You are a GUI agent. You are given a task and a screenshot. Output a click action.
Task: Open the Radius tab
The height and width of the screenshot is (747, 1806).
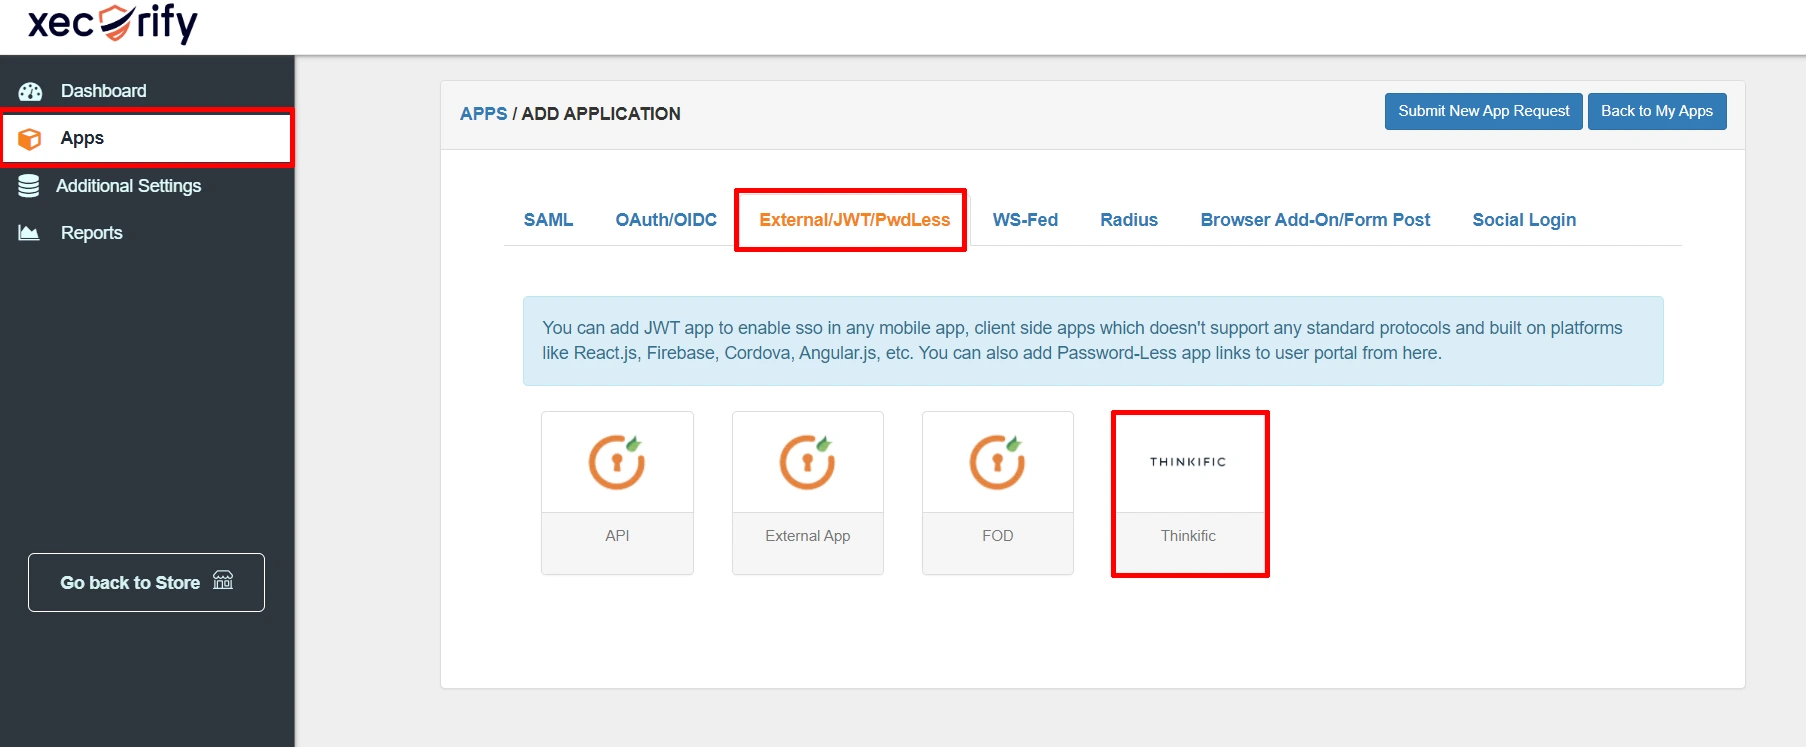pos(1129,220)
